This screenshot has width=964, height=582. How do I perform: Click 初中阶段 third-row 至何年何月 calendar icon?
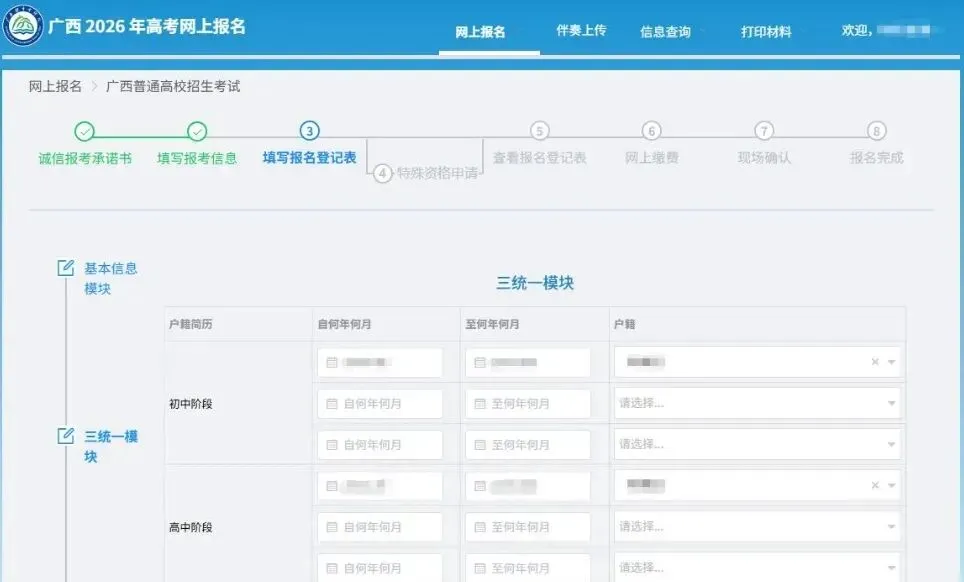tap(480, 445)
